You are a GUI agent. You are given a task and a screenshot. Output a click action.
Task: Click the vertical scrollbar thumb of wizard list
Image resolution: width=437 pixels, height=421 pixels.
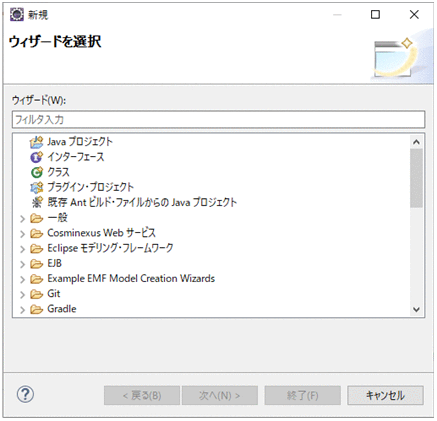tap(416, 178)
